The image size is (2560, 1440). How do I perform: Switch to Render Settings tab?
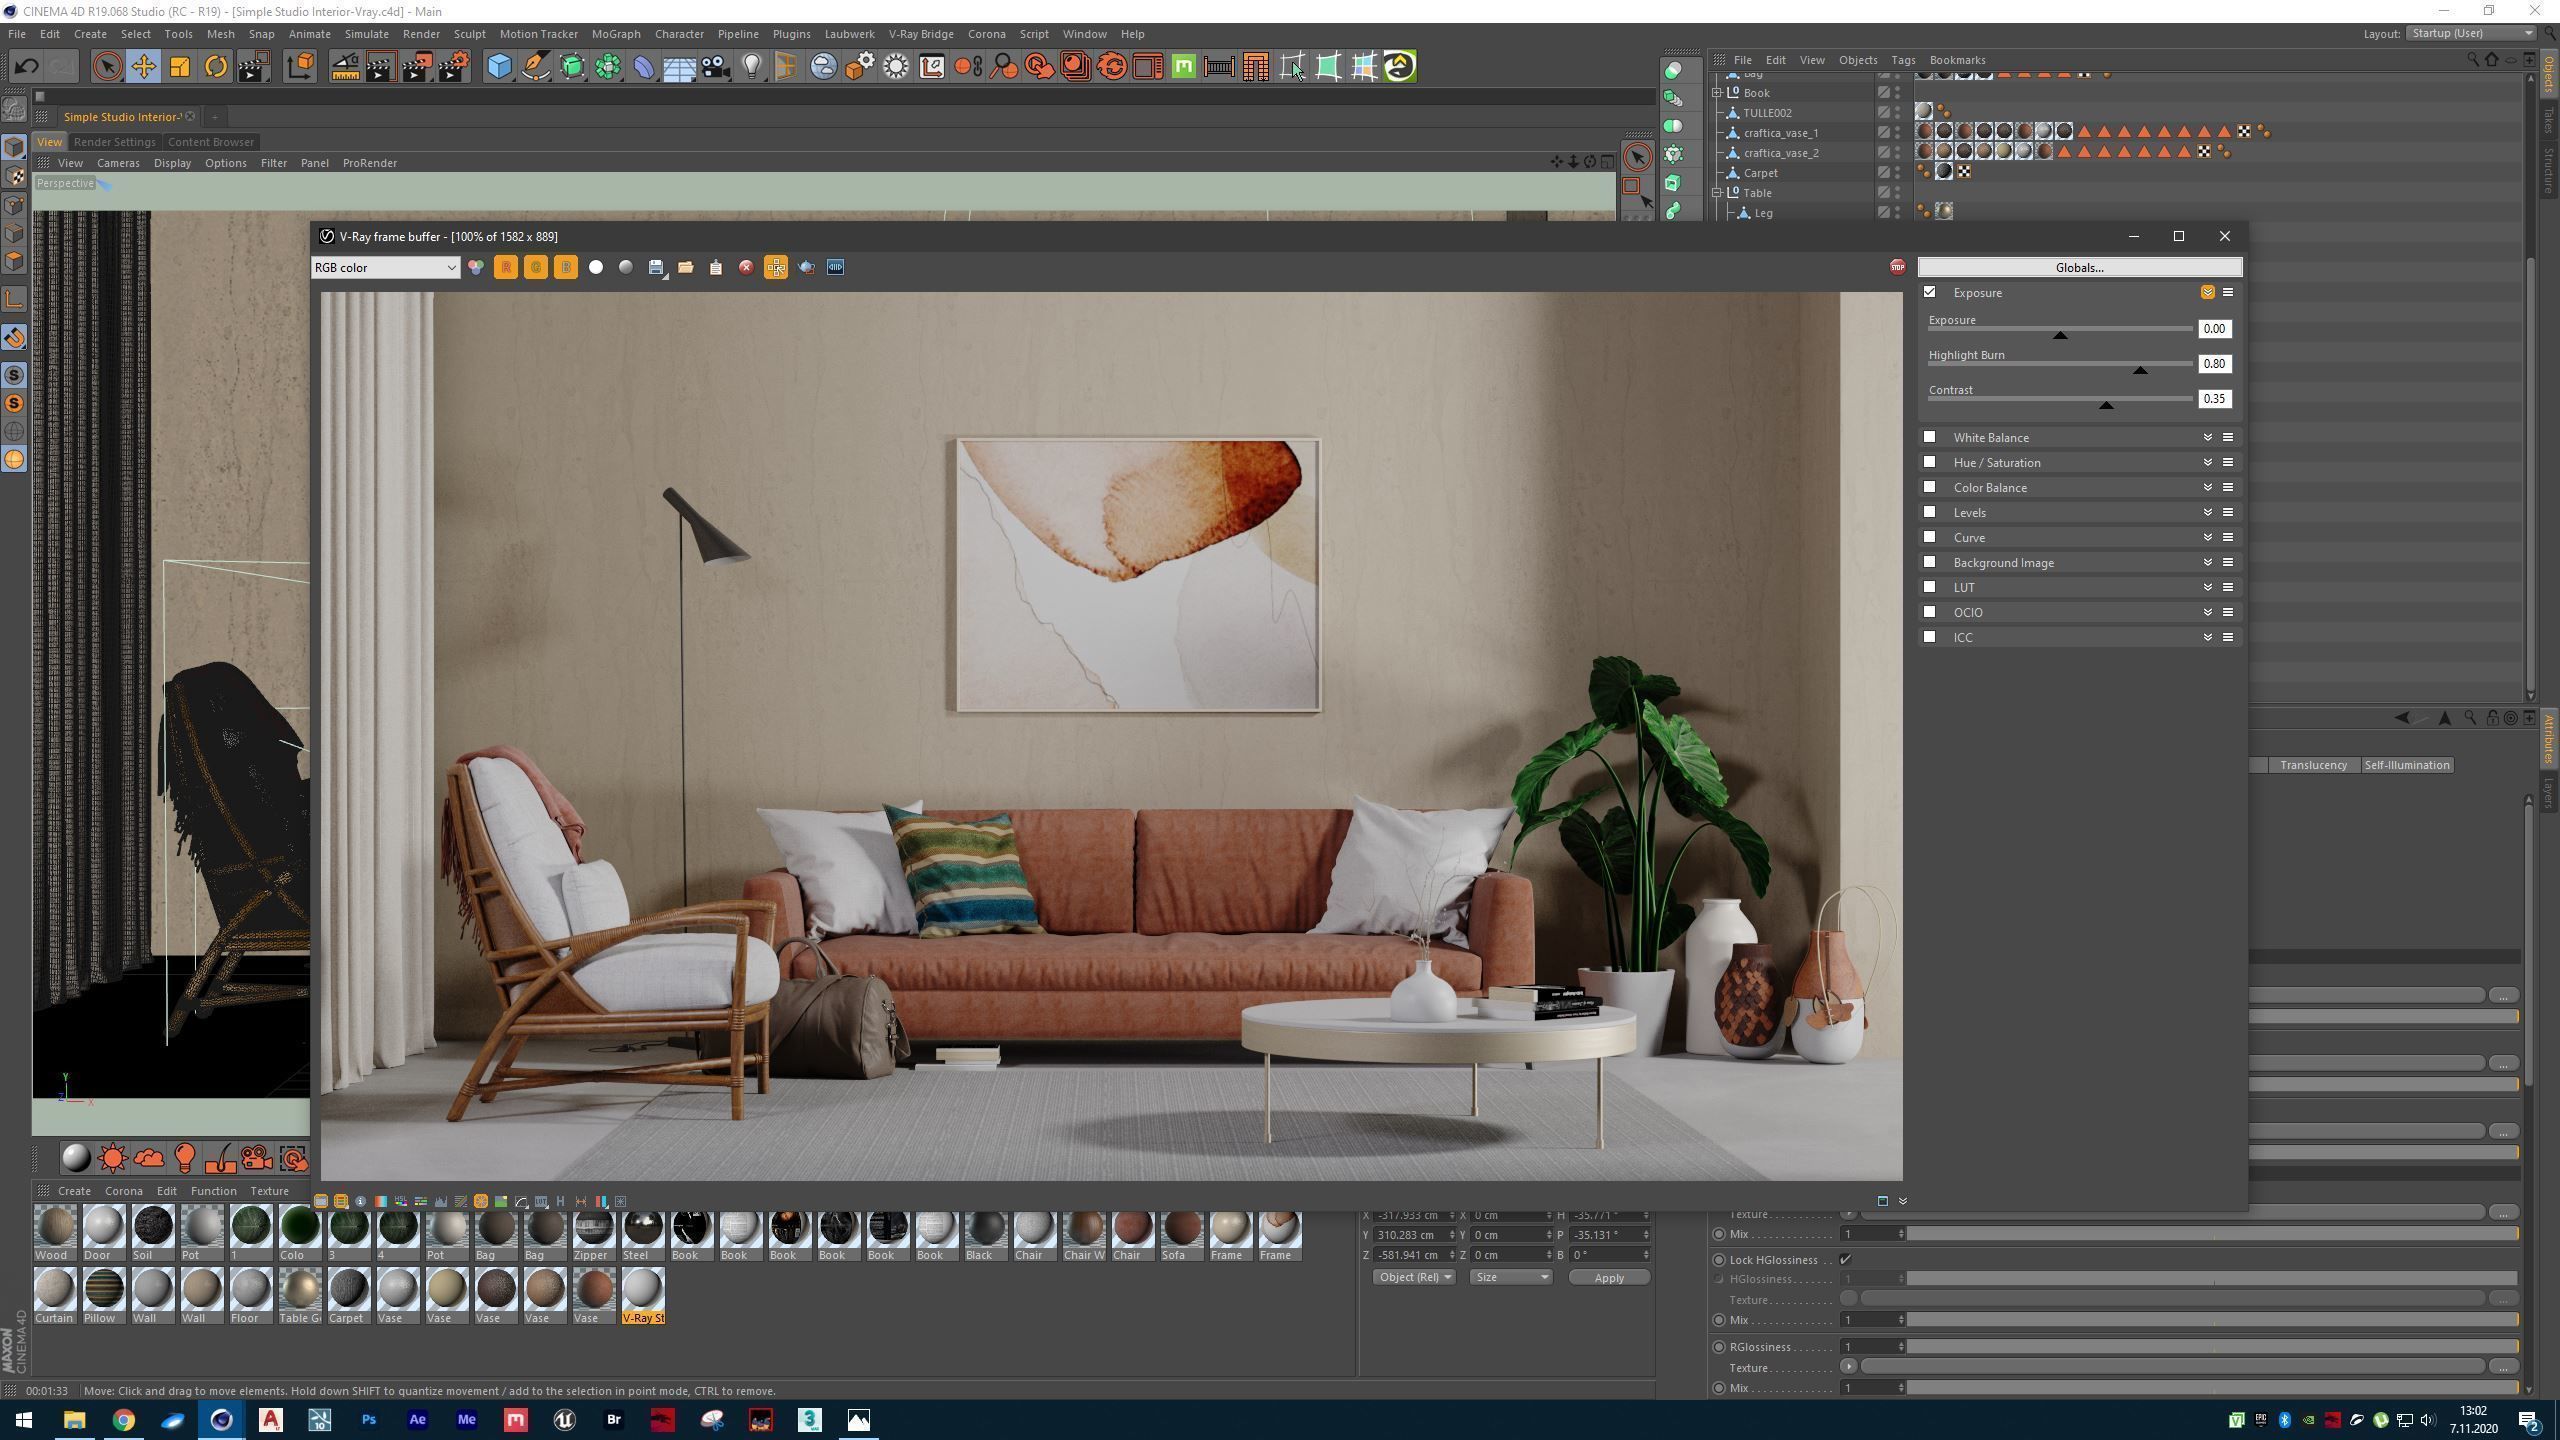[x=114, y=142]
